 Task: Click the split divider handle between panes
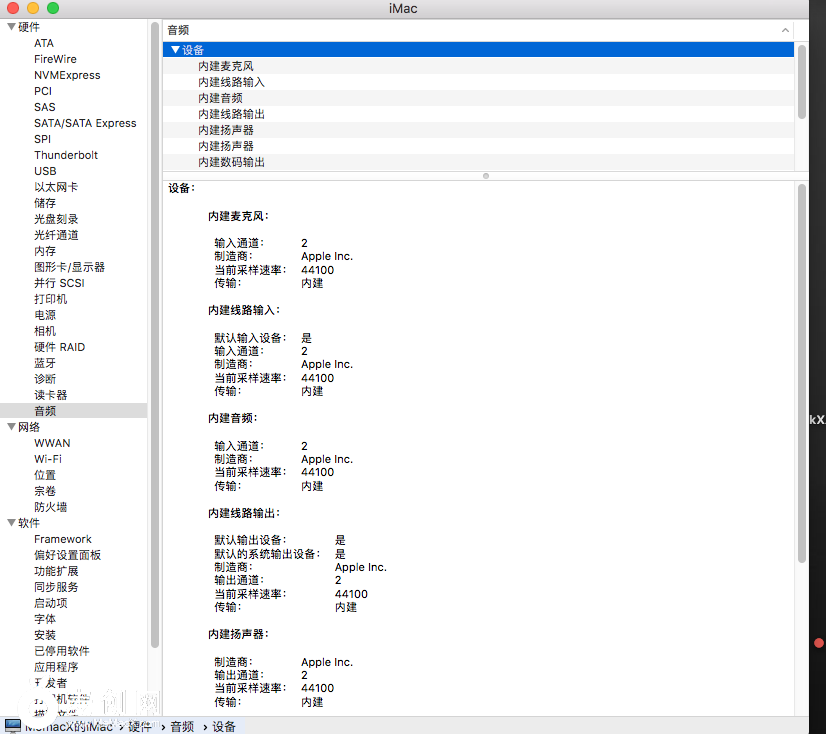click(x=486, y=175)
